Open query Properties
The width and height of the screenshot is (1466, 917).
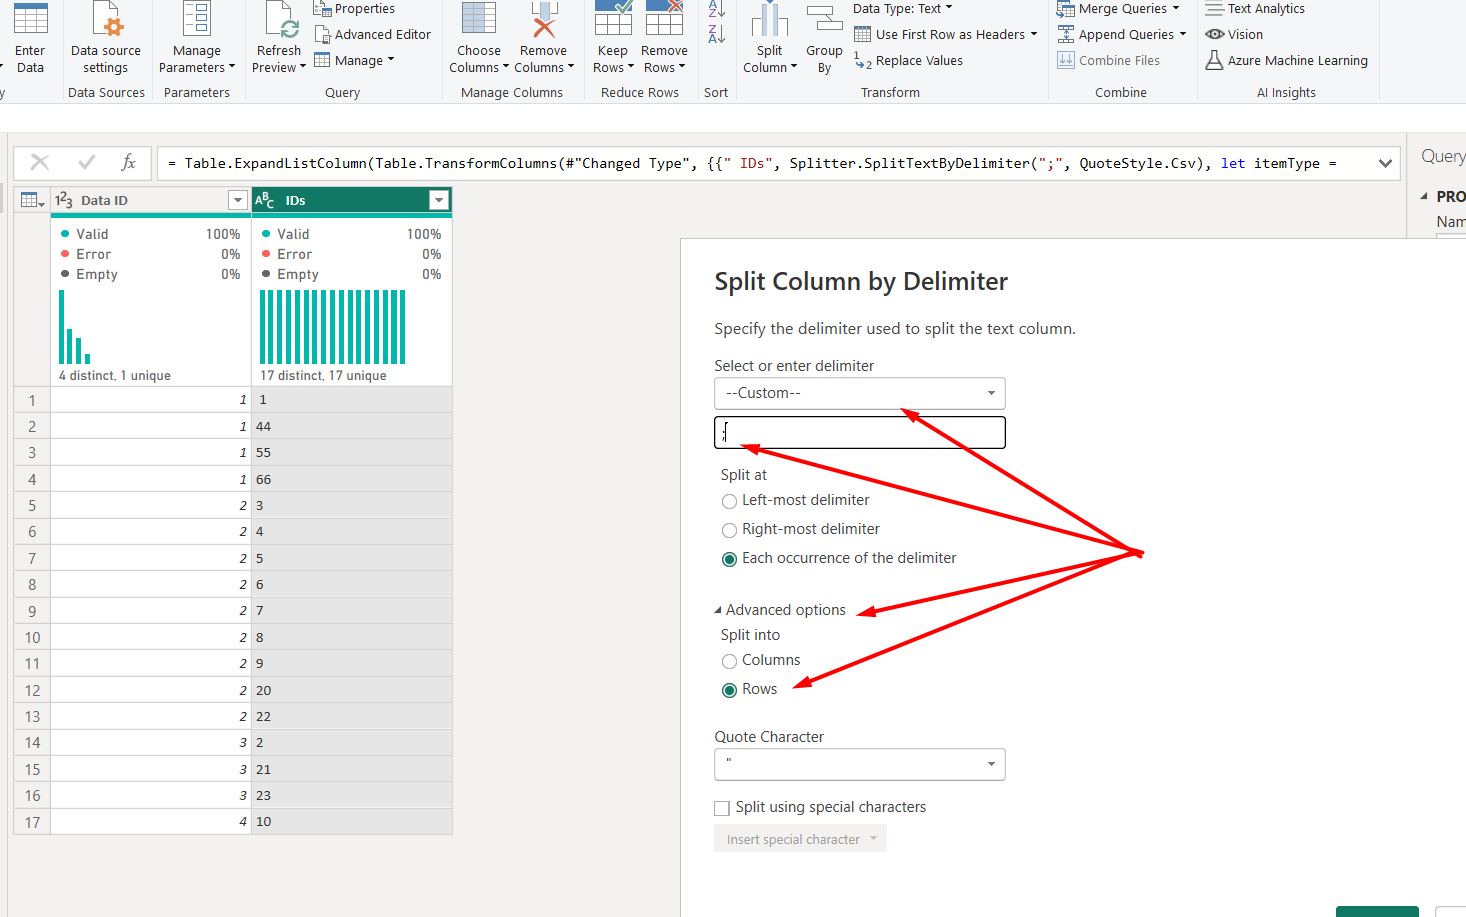pos(354,9)
